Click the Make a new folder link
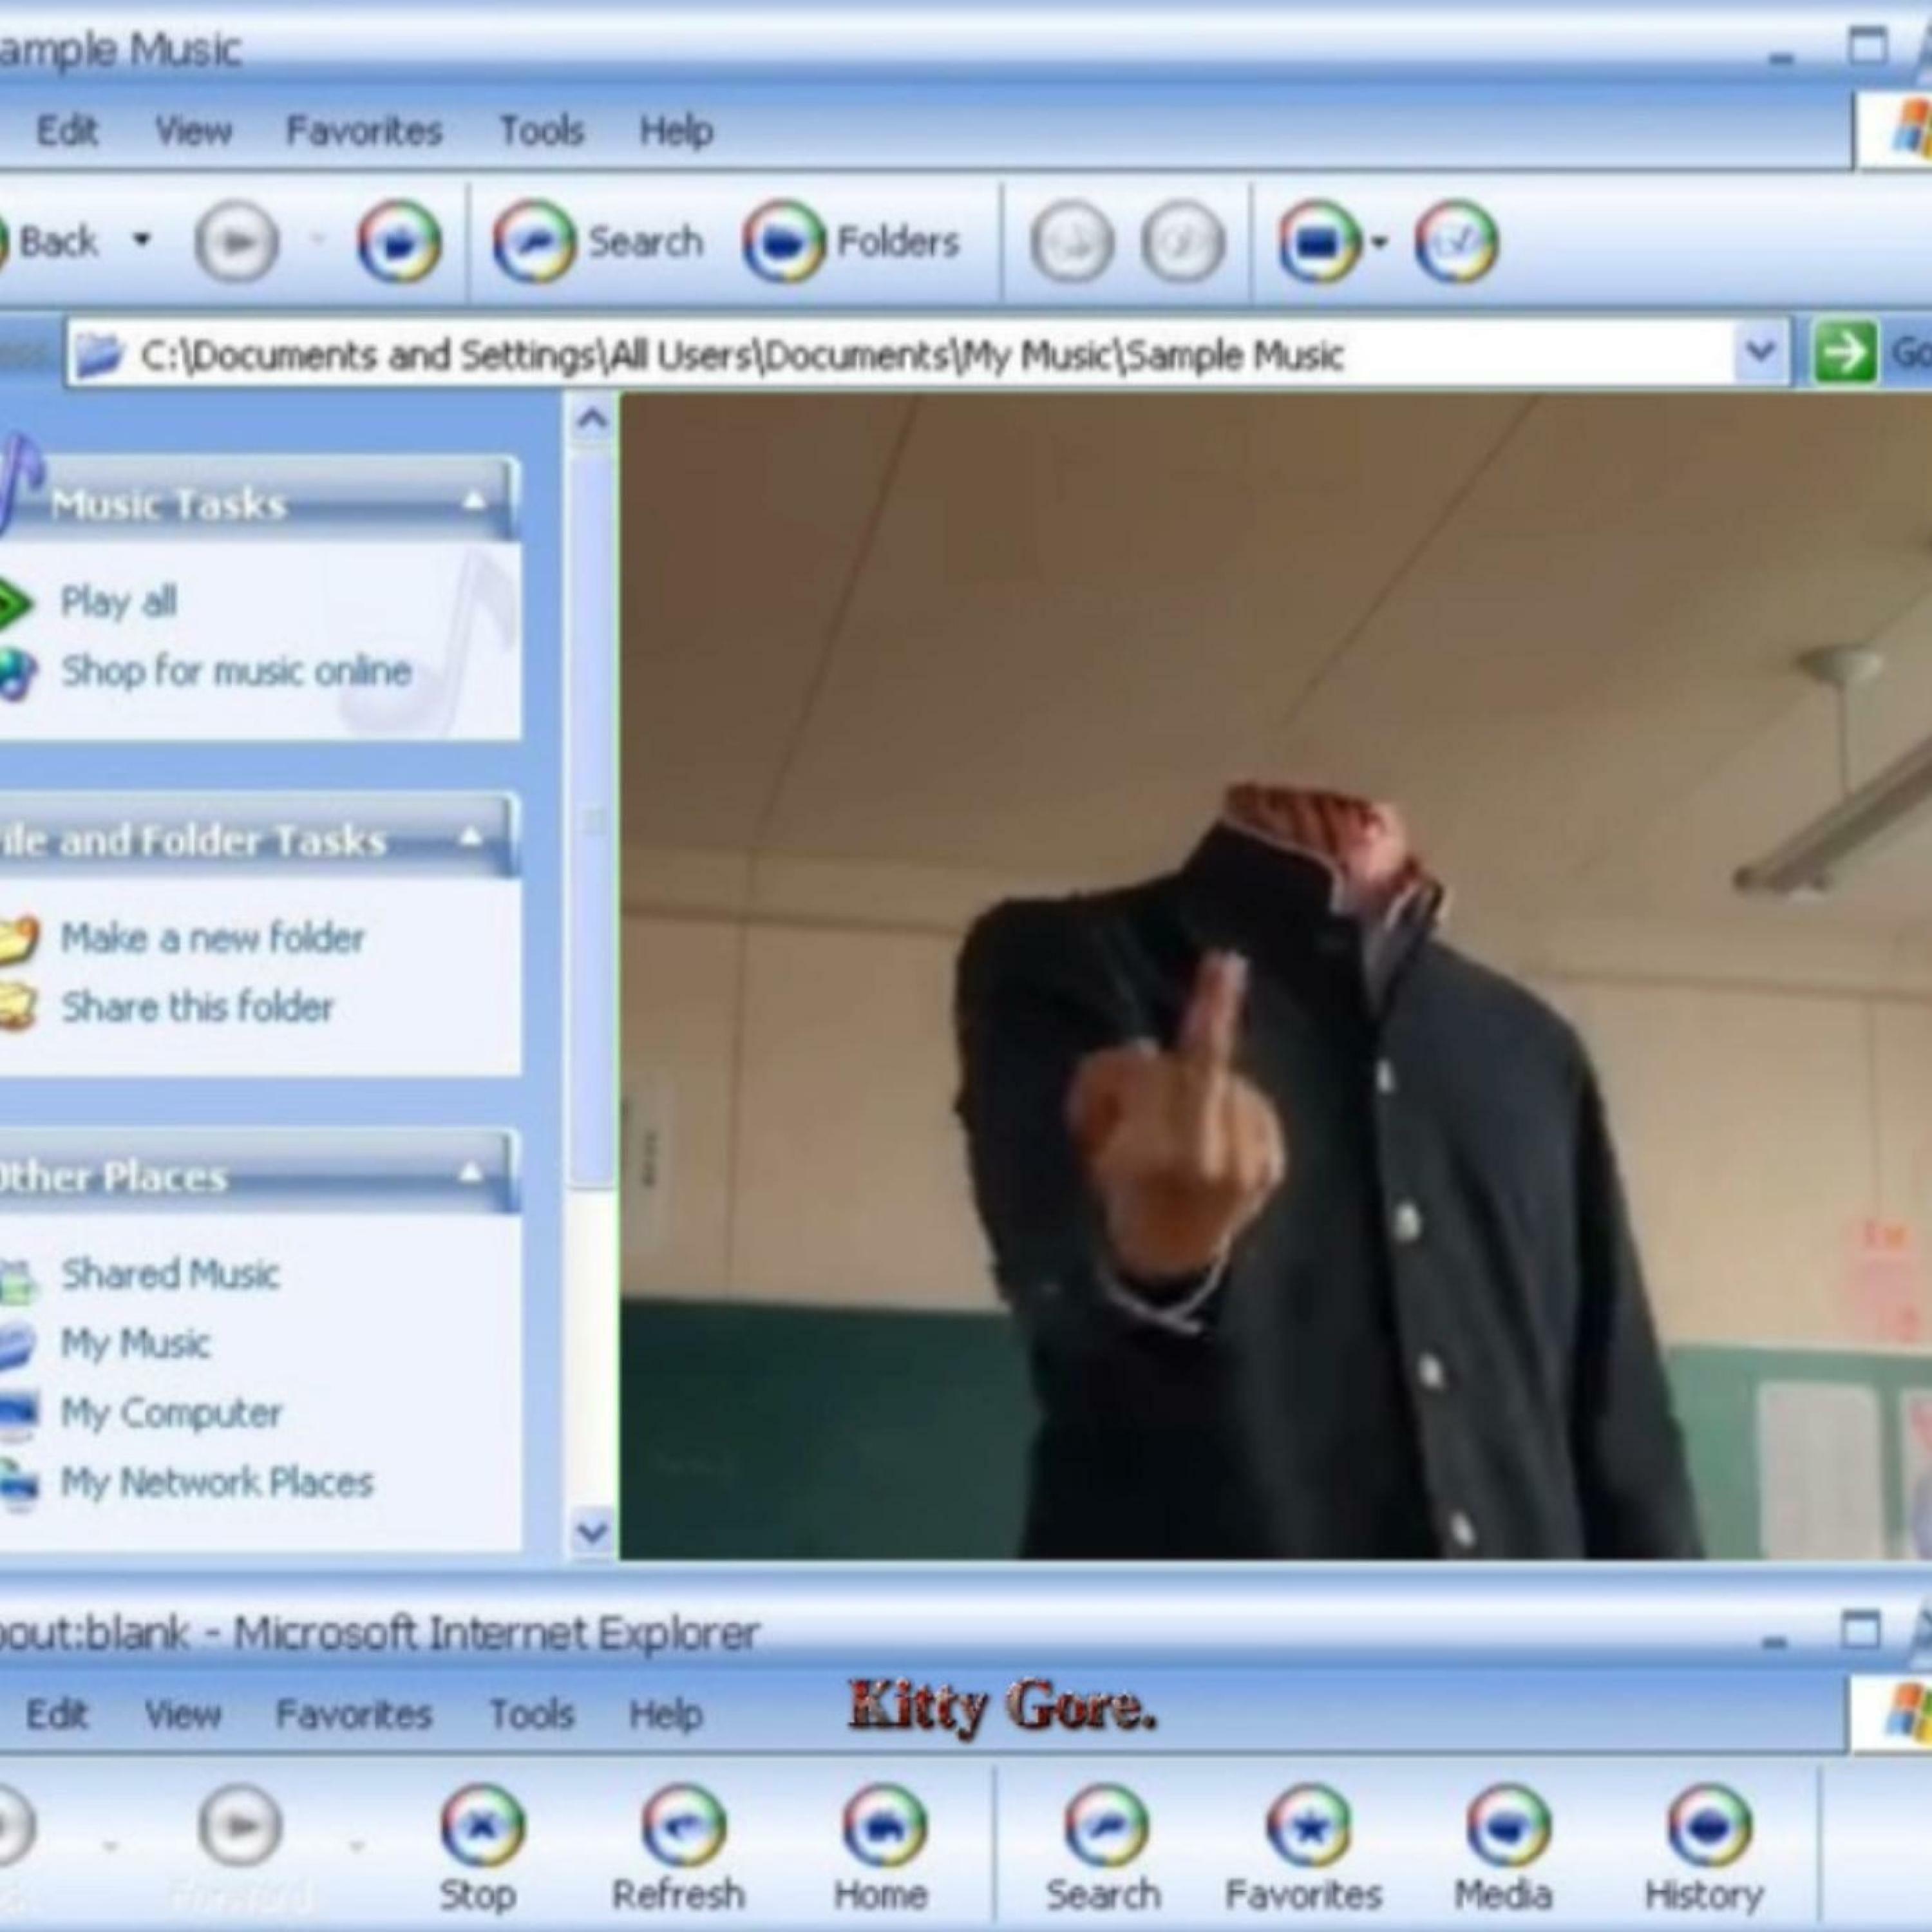 tap(212, 938)
